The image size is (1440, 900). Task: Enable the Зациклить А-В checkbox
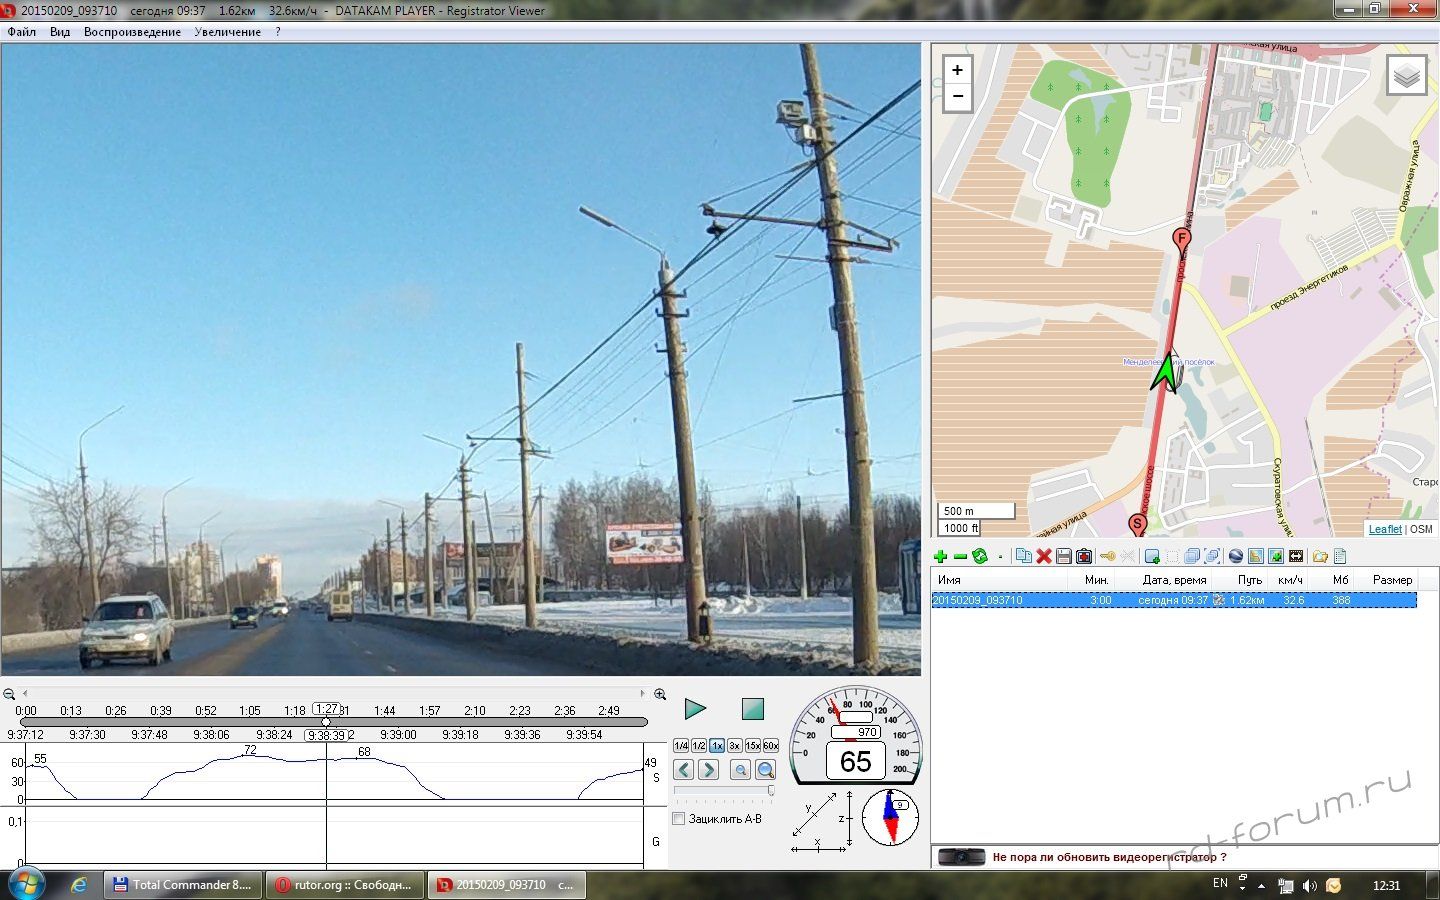pyautogui.click(x=679, y=819)
